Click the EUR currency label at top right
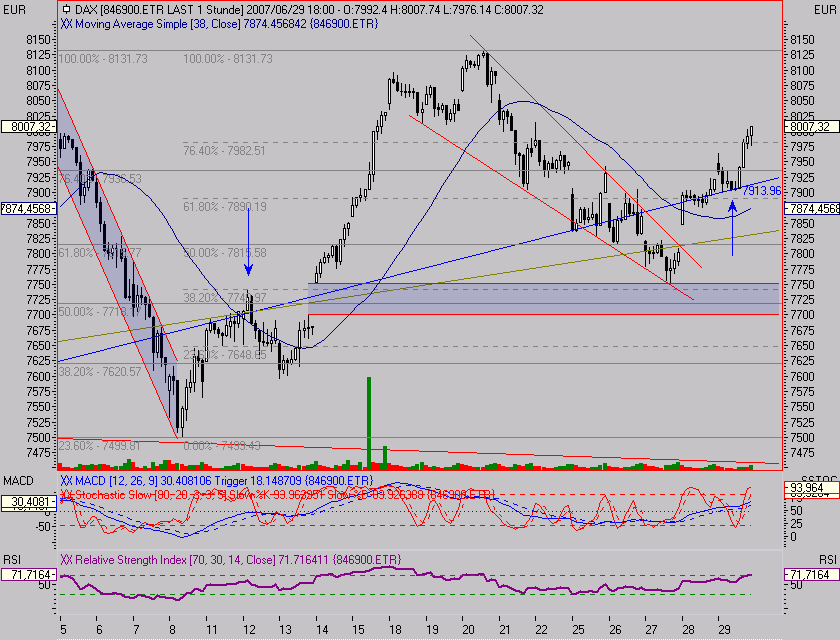Screen dimensions: 840x640 807,7
